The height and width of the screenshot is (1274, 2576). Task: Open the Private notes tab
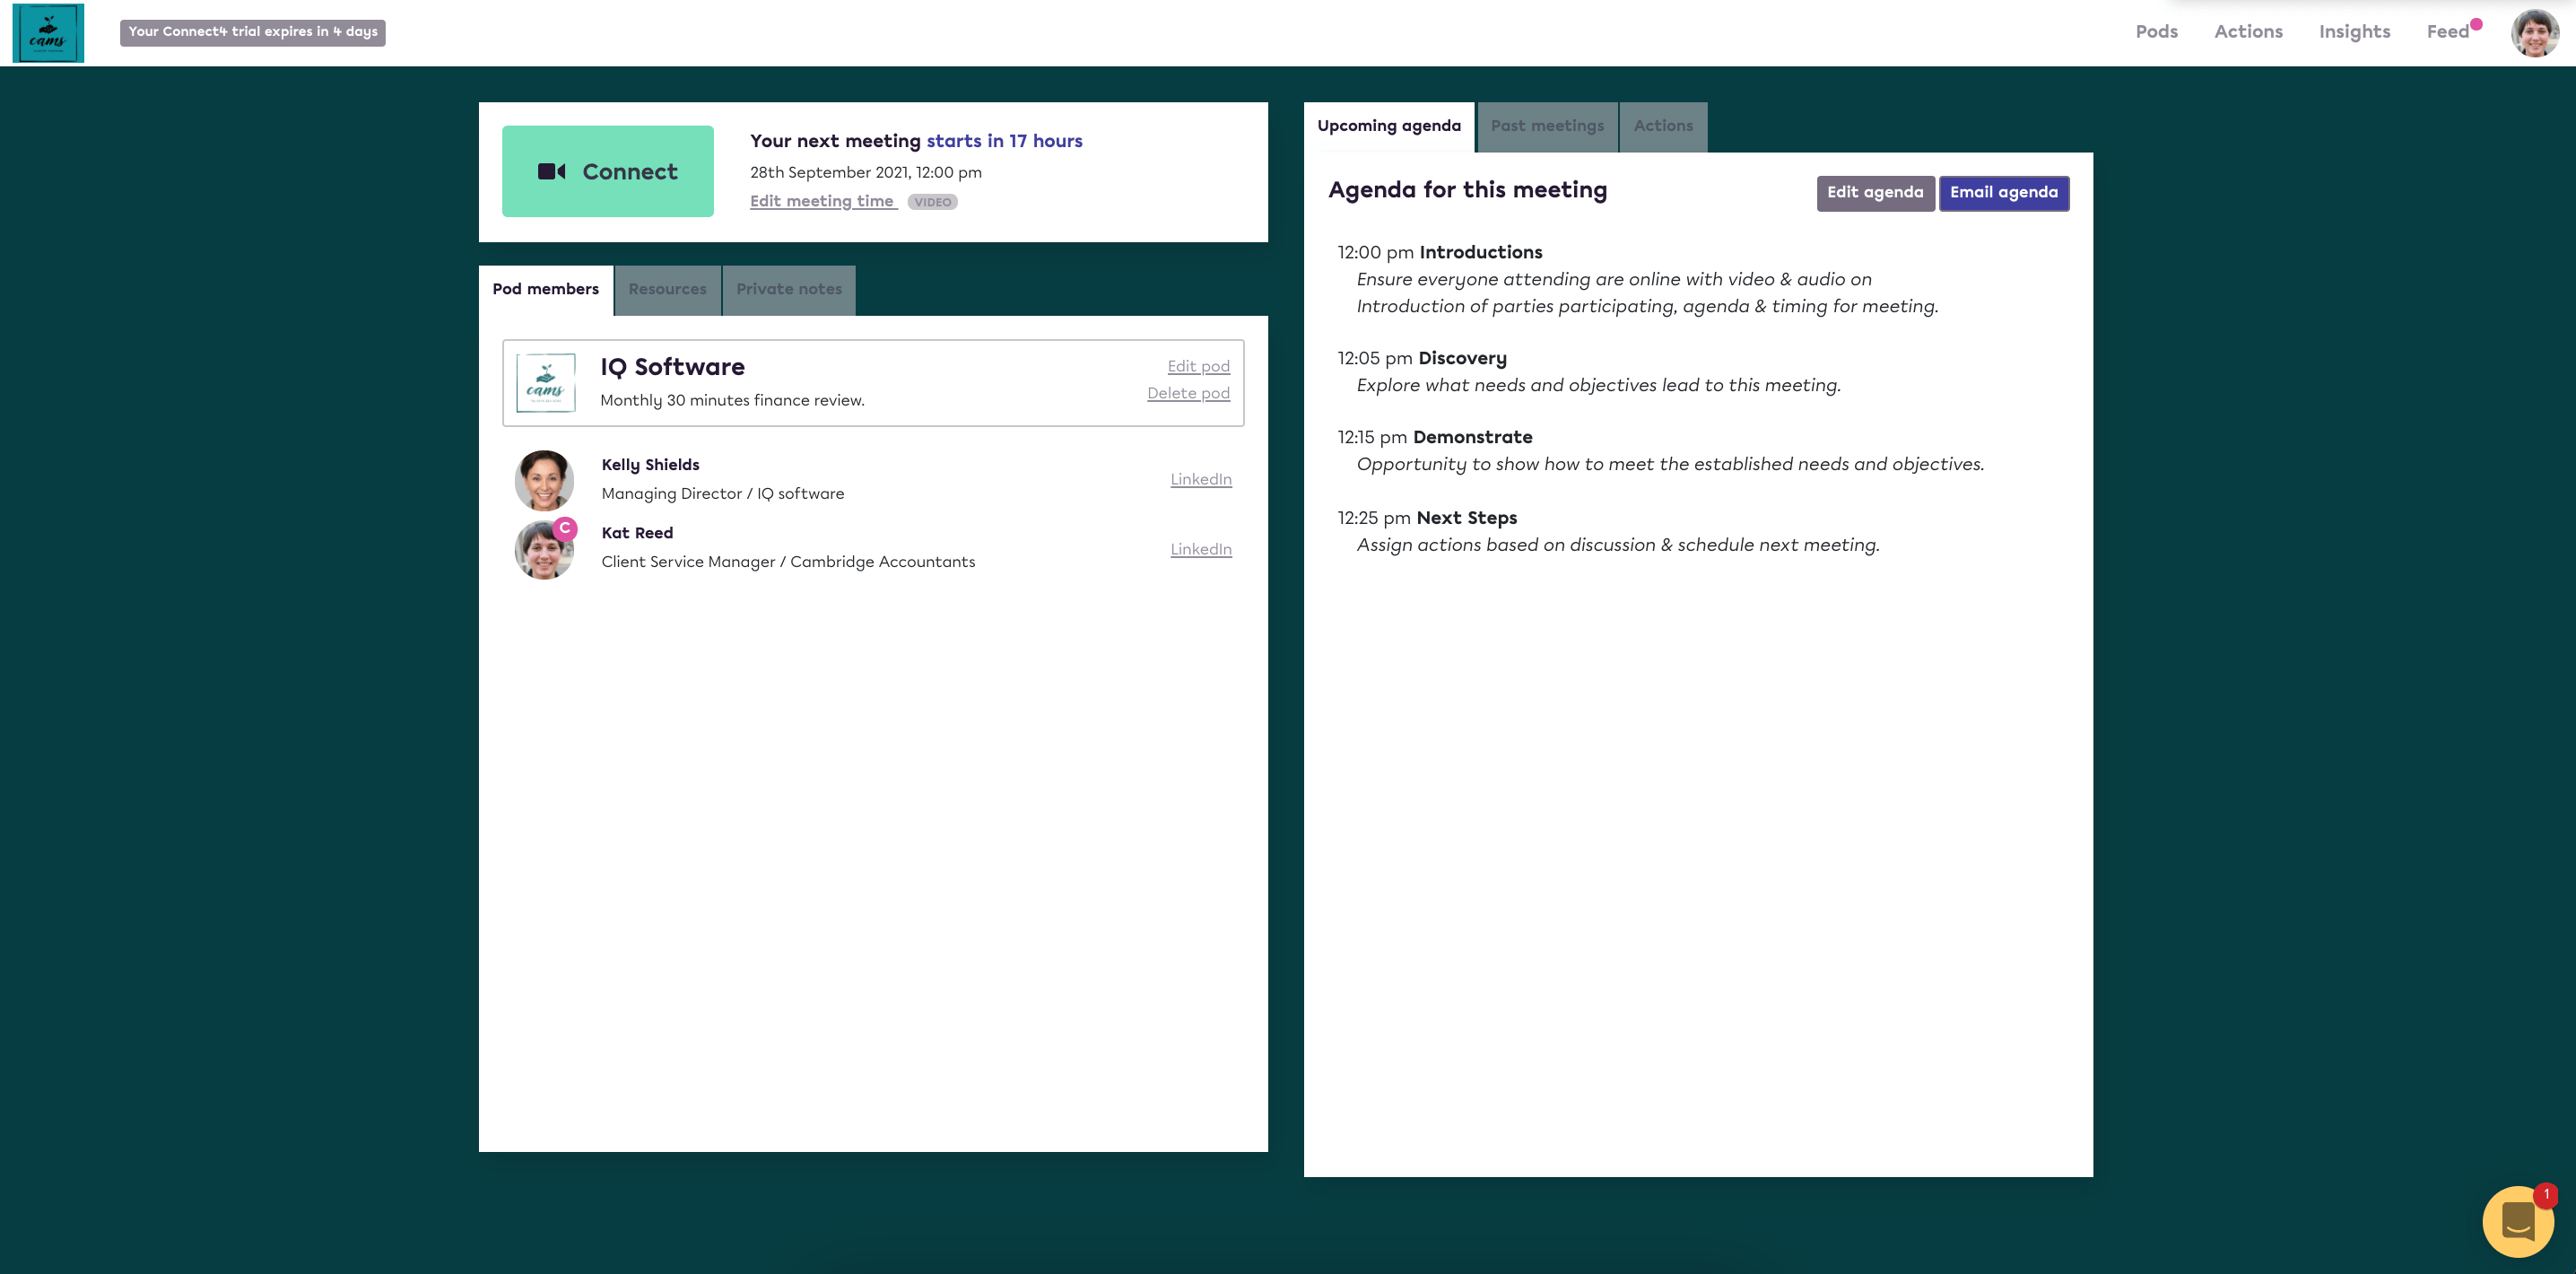pos(788,289)
